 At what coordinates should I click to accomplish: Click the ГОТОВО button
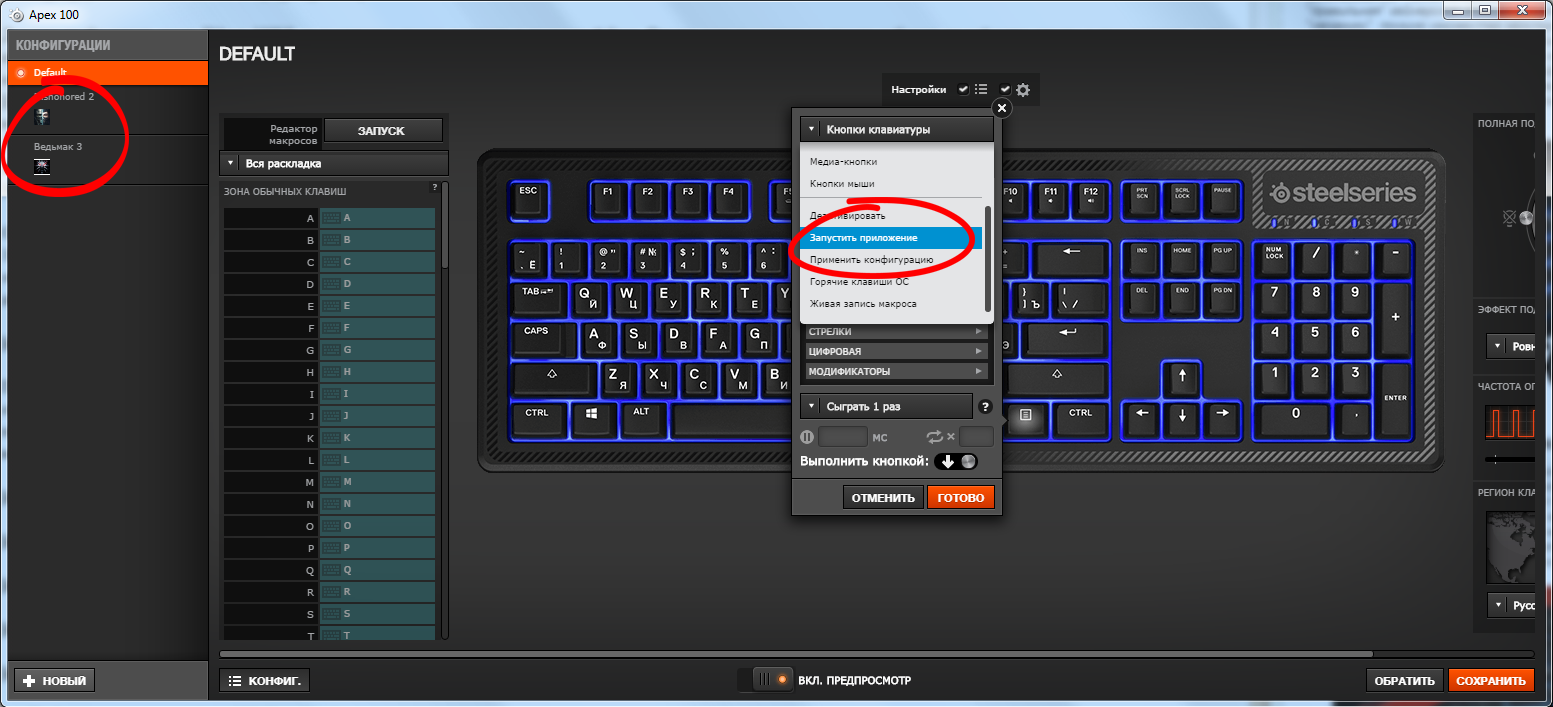point(961,497)
